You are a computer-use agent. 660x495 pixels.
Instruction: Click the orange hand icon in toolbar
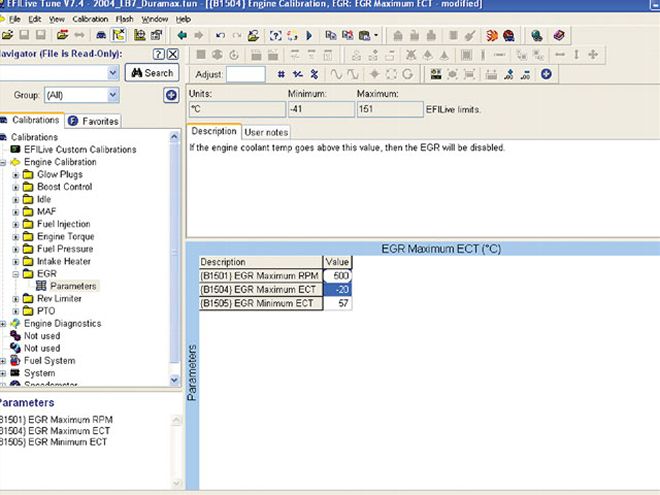click(492, 35)
